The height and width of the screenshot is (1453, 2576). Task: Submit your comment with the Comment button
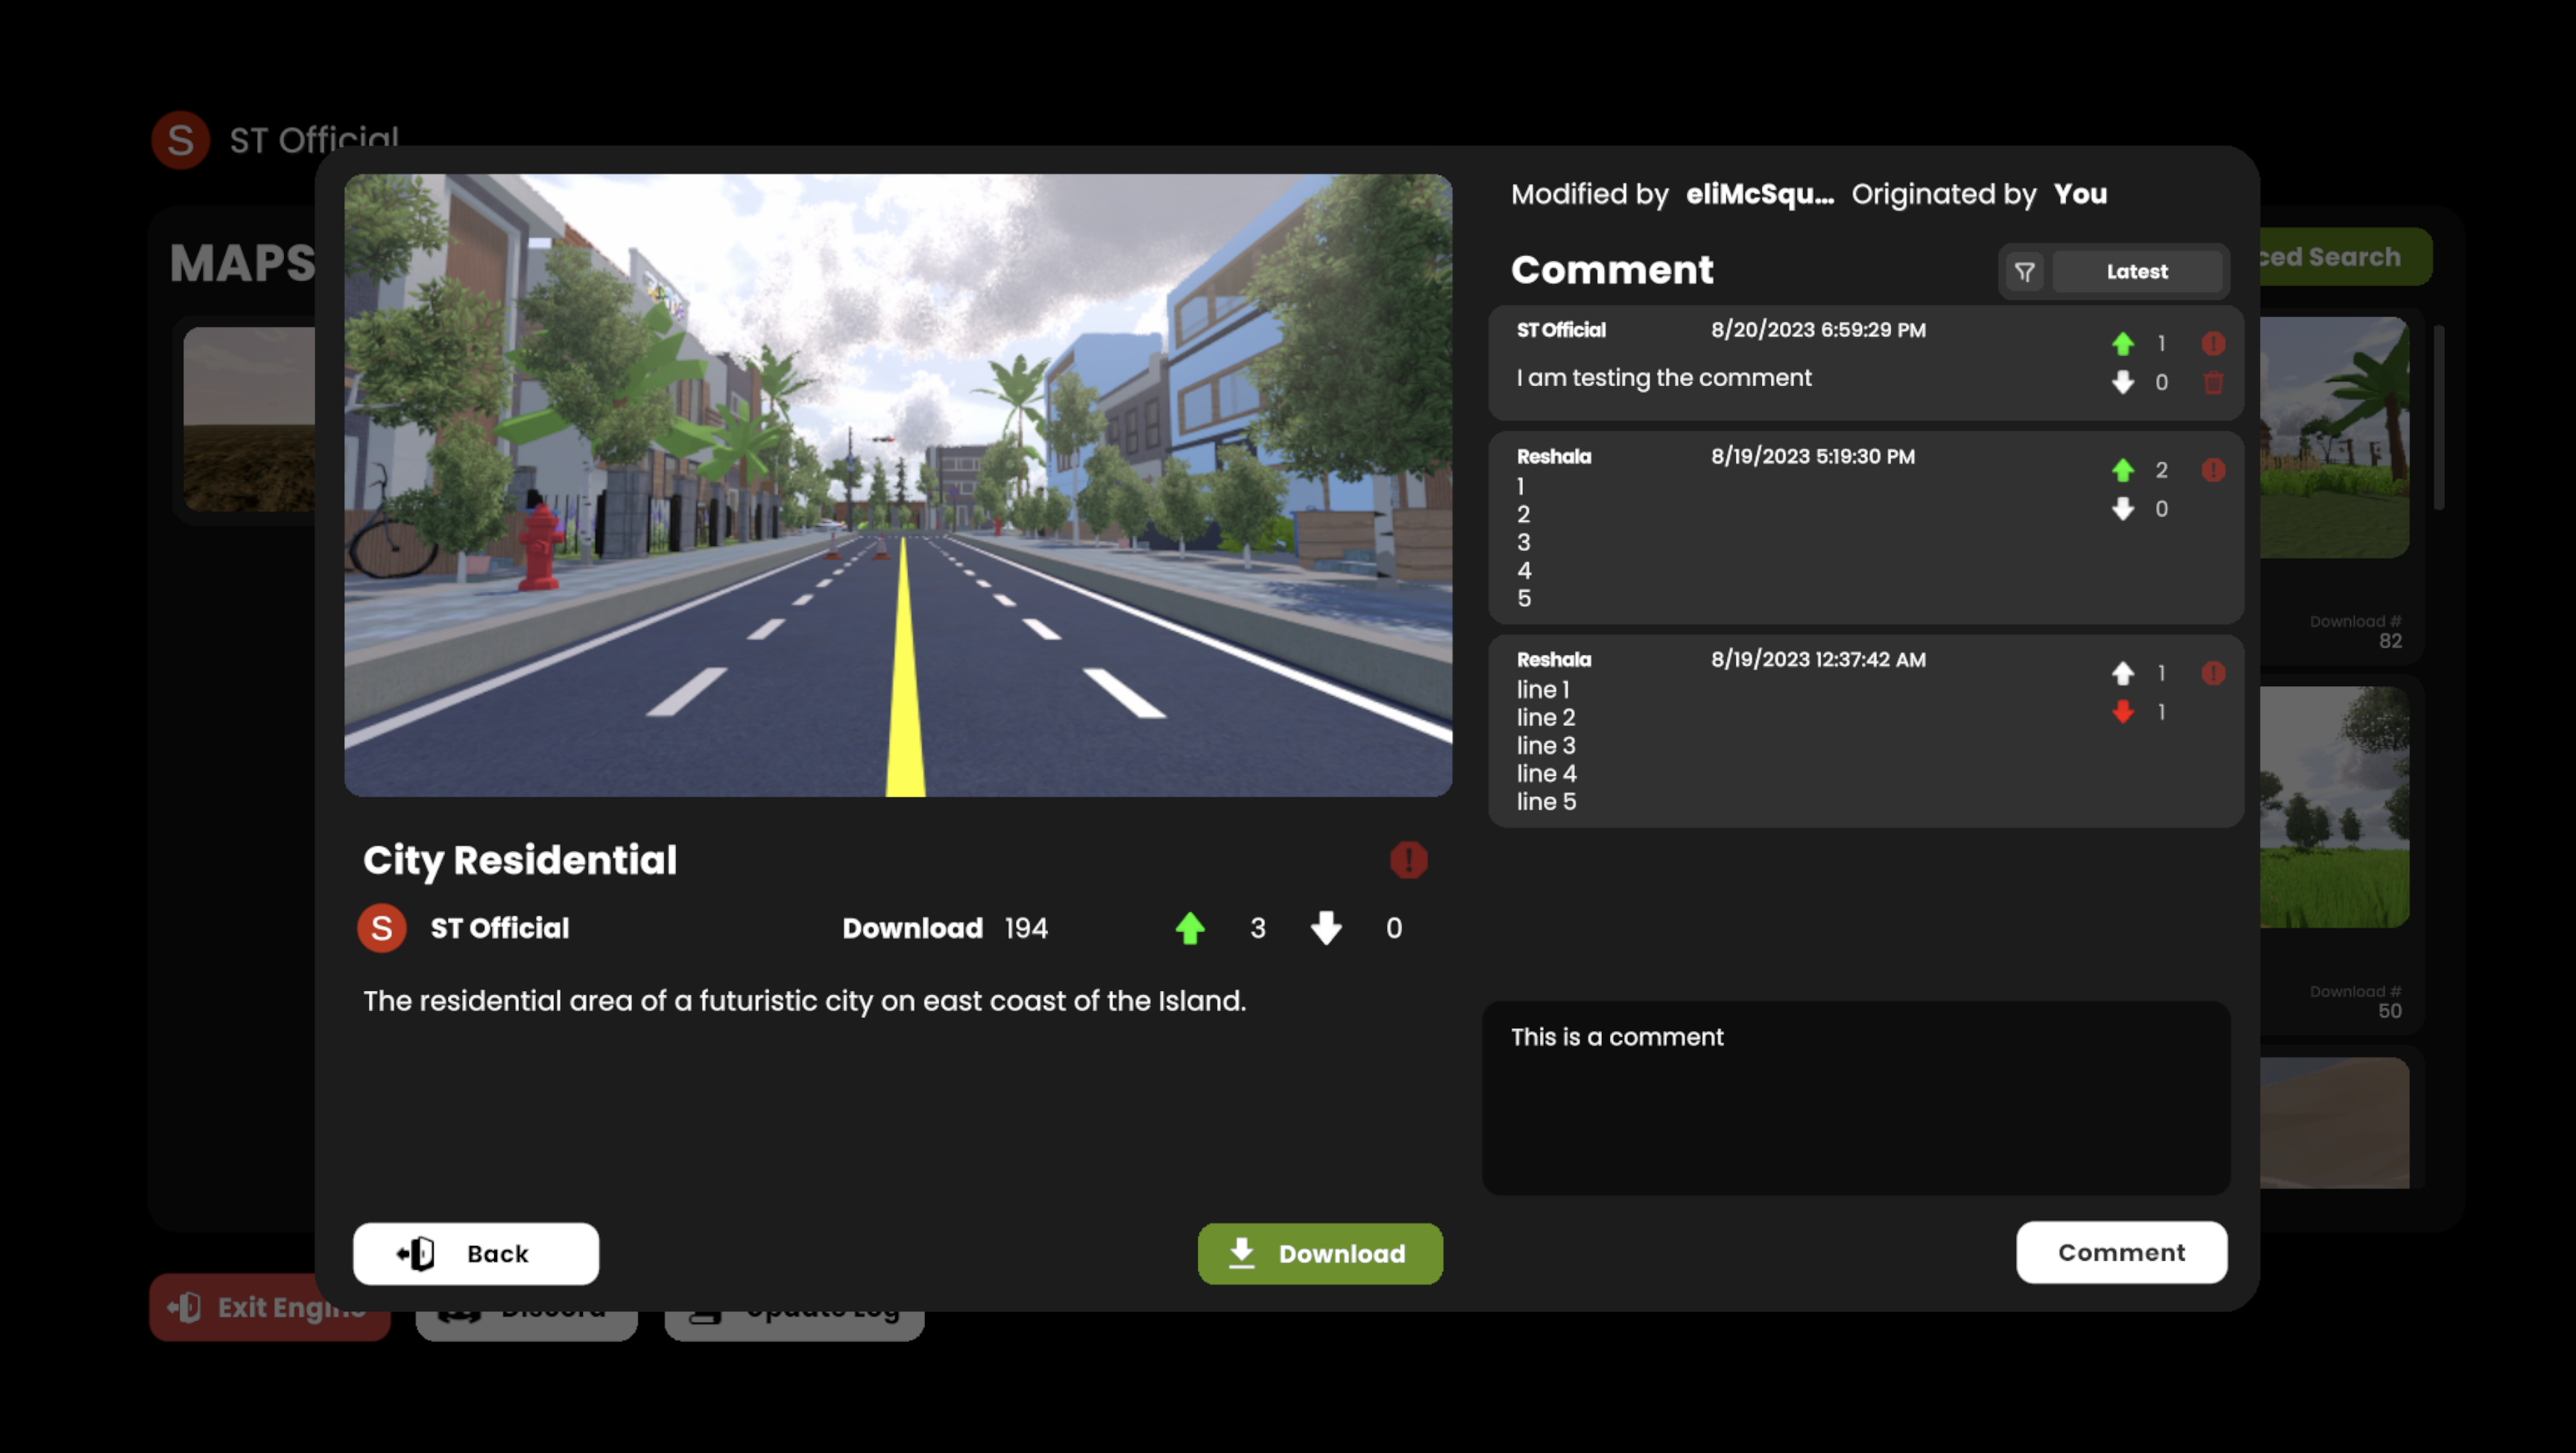(x=2121, y=1252)
